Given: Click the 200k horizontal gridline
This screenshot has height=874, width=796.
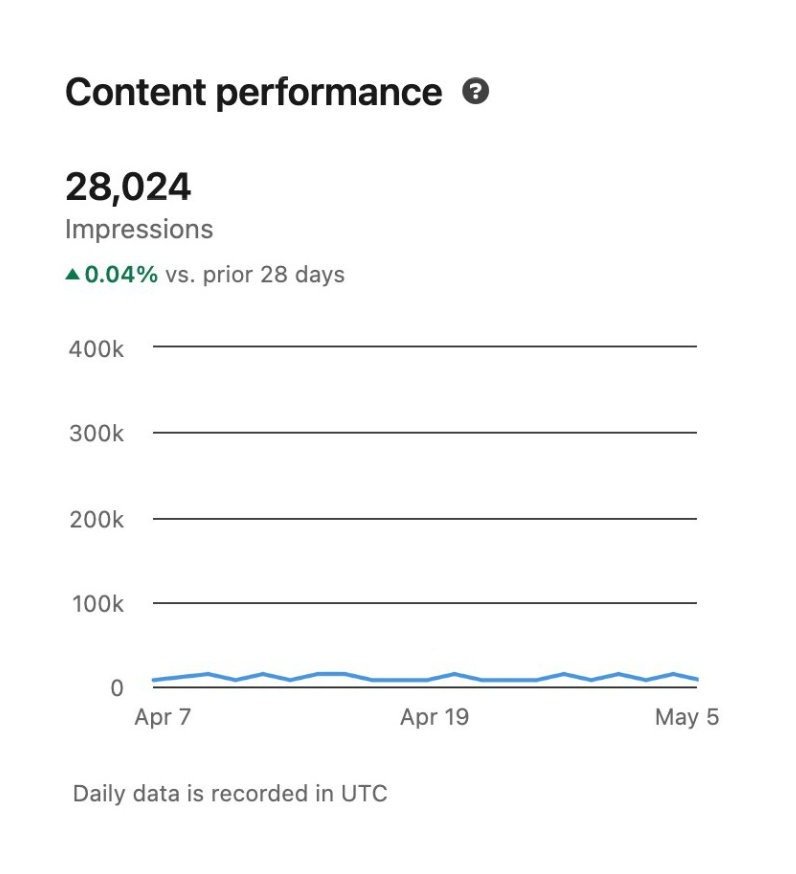Looking at the screenshot, I should pos(425,519).
